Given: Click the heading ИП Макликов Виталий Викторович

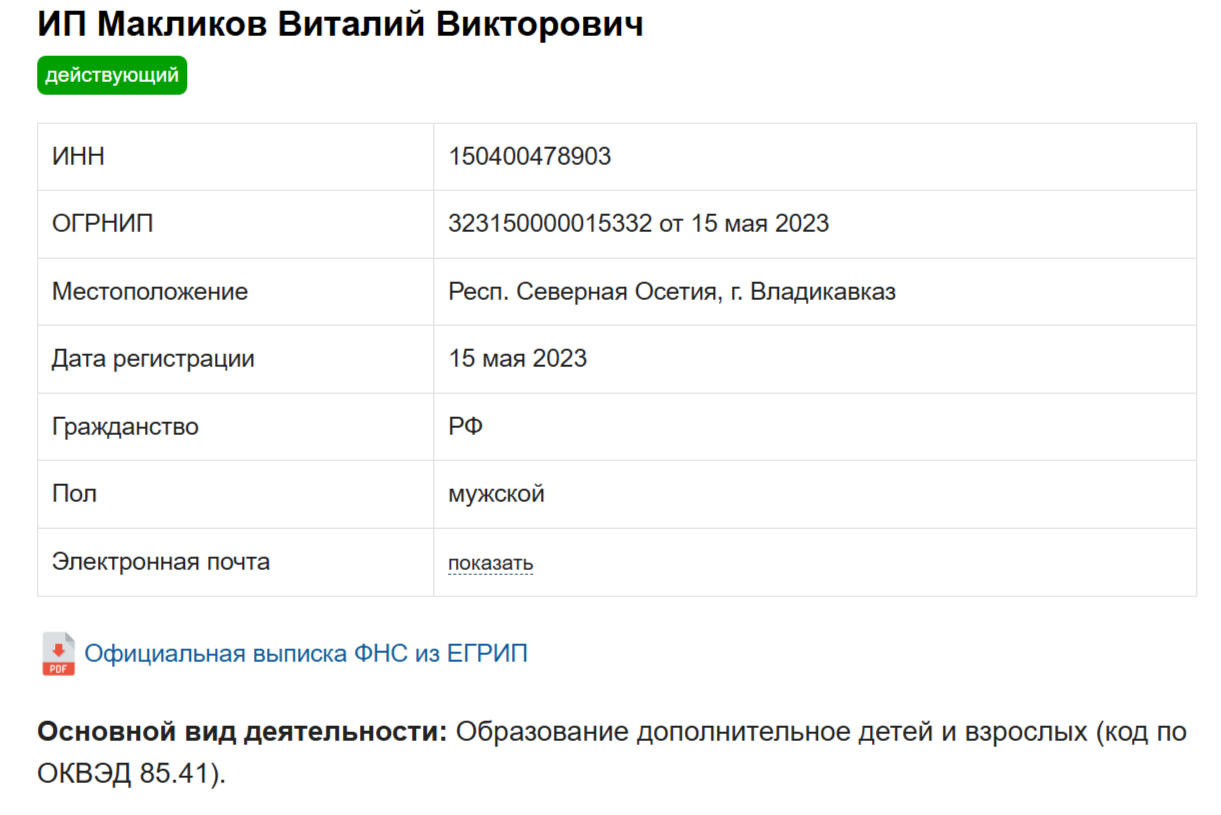Looking at the screenshot, I should tap(340, 24).
